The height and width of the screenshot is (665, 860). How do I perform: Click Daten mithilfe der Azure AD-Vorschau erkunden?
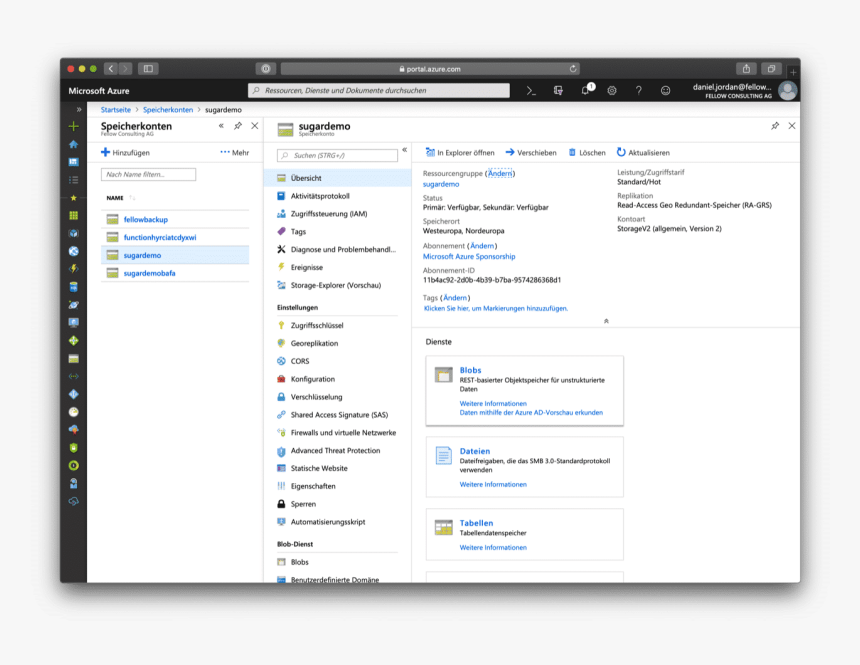coord(531,413)
